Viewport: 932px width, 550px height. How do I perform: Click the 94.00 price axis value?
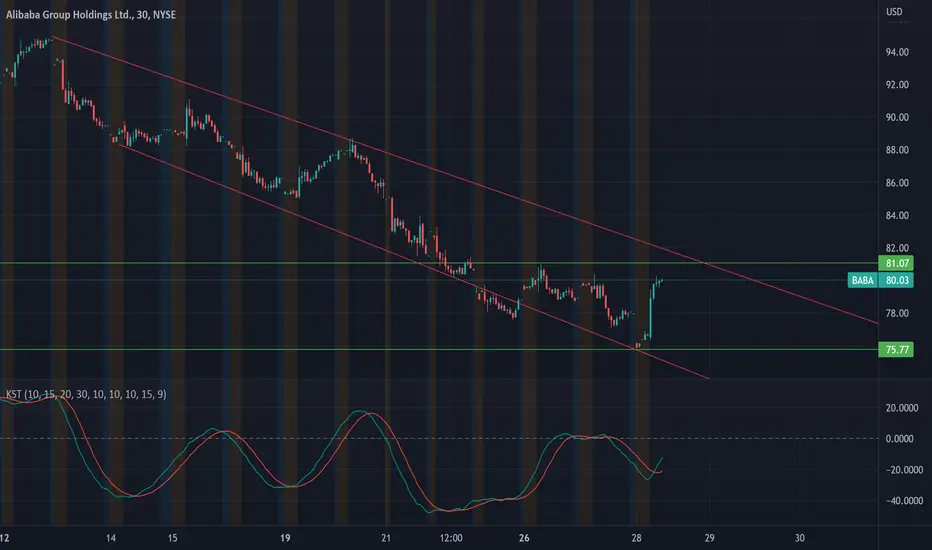coord(897,52)
